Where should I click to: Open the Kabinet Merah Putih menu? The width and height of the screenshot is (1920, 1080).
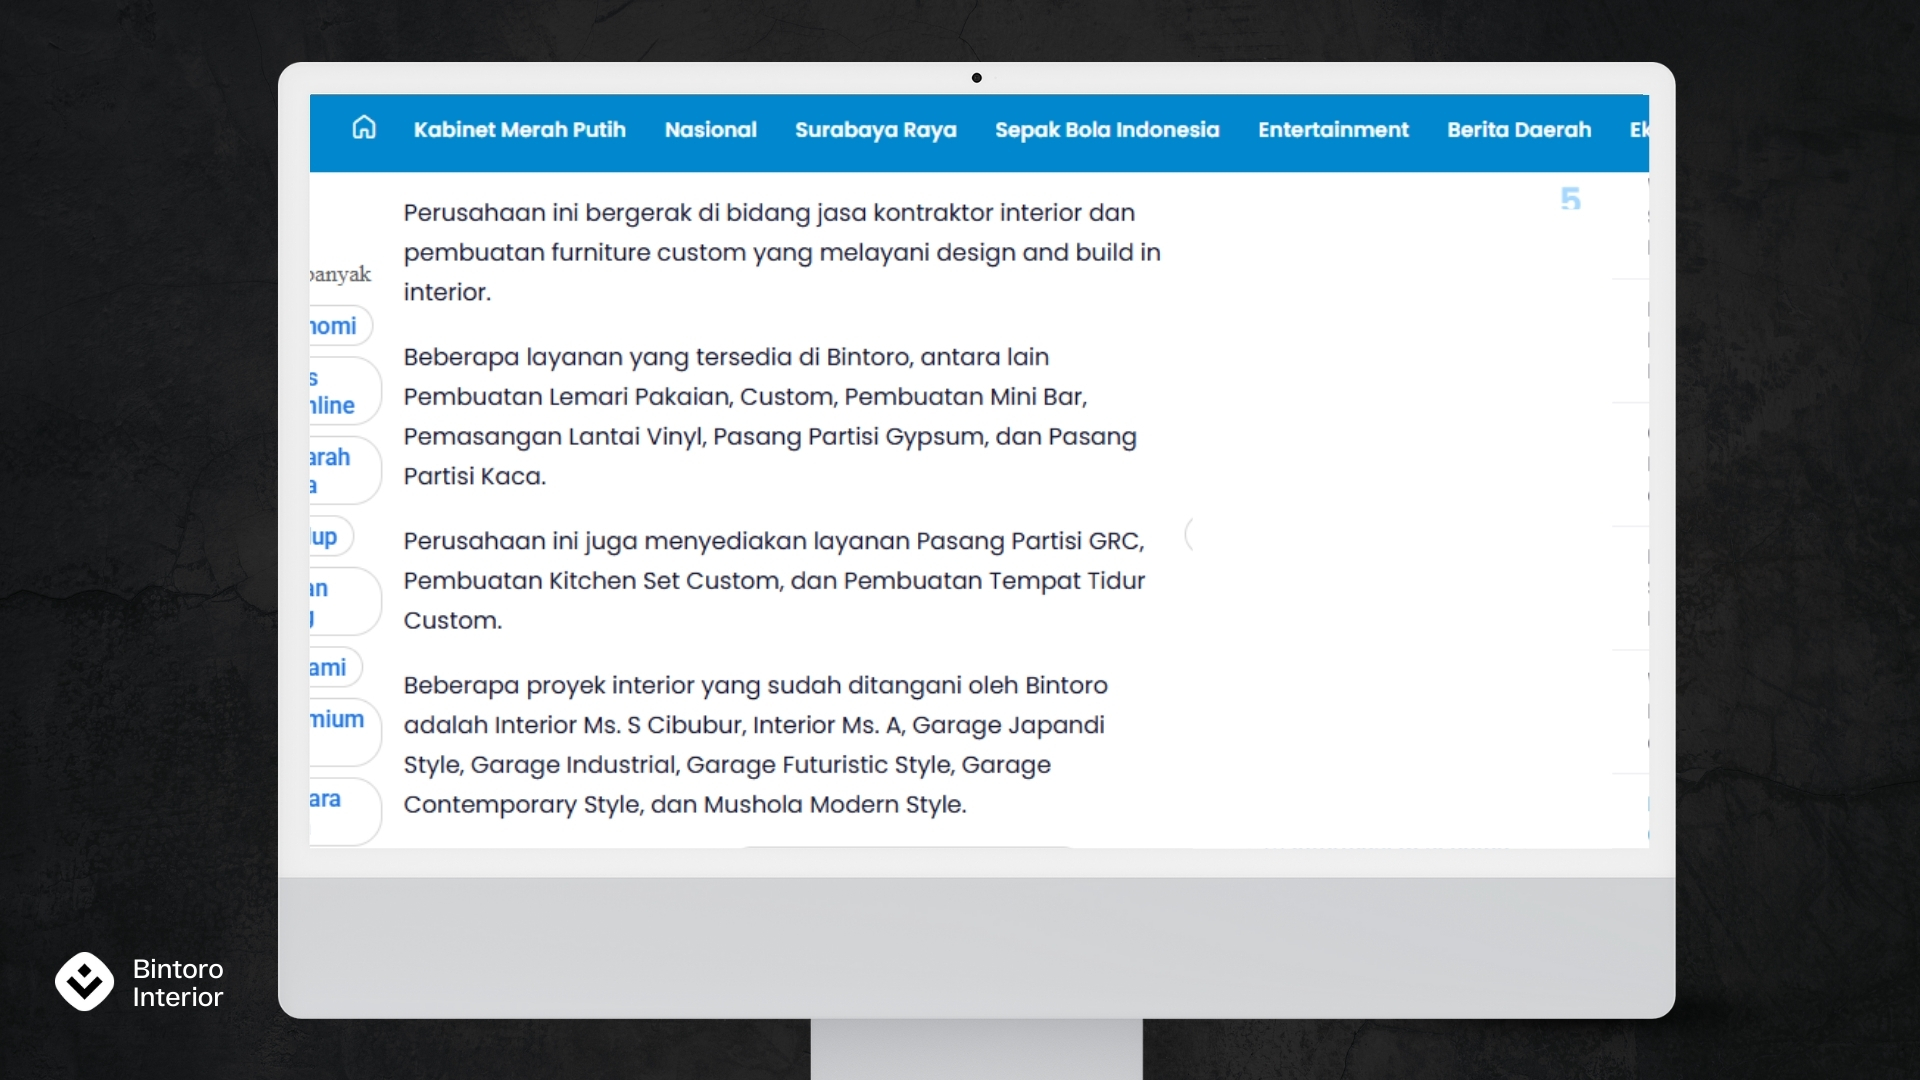[x=519, y=130]
